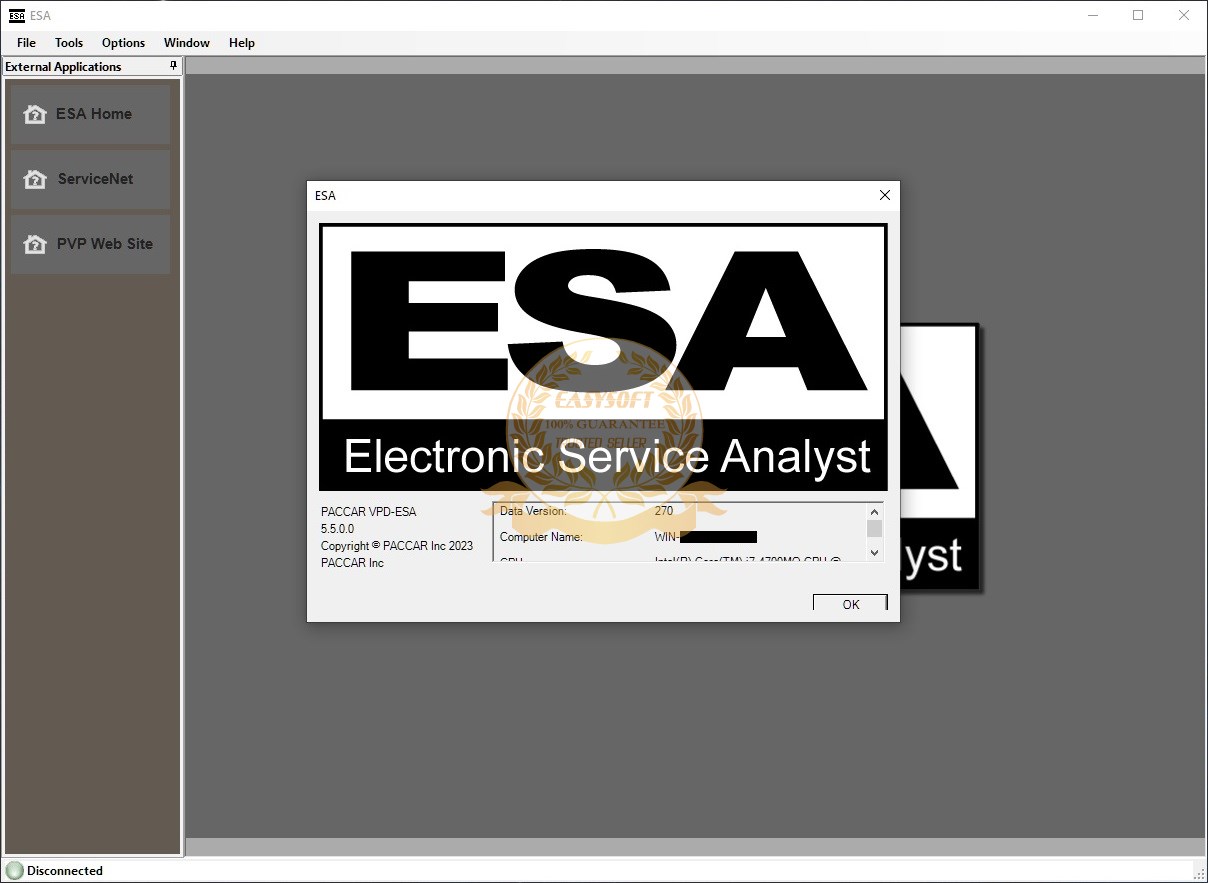
Task: Click the ESA application icon in title bar
Action: (17, 15)
